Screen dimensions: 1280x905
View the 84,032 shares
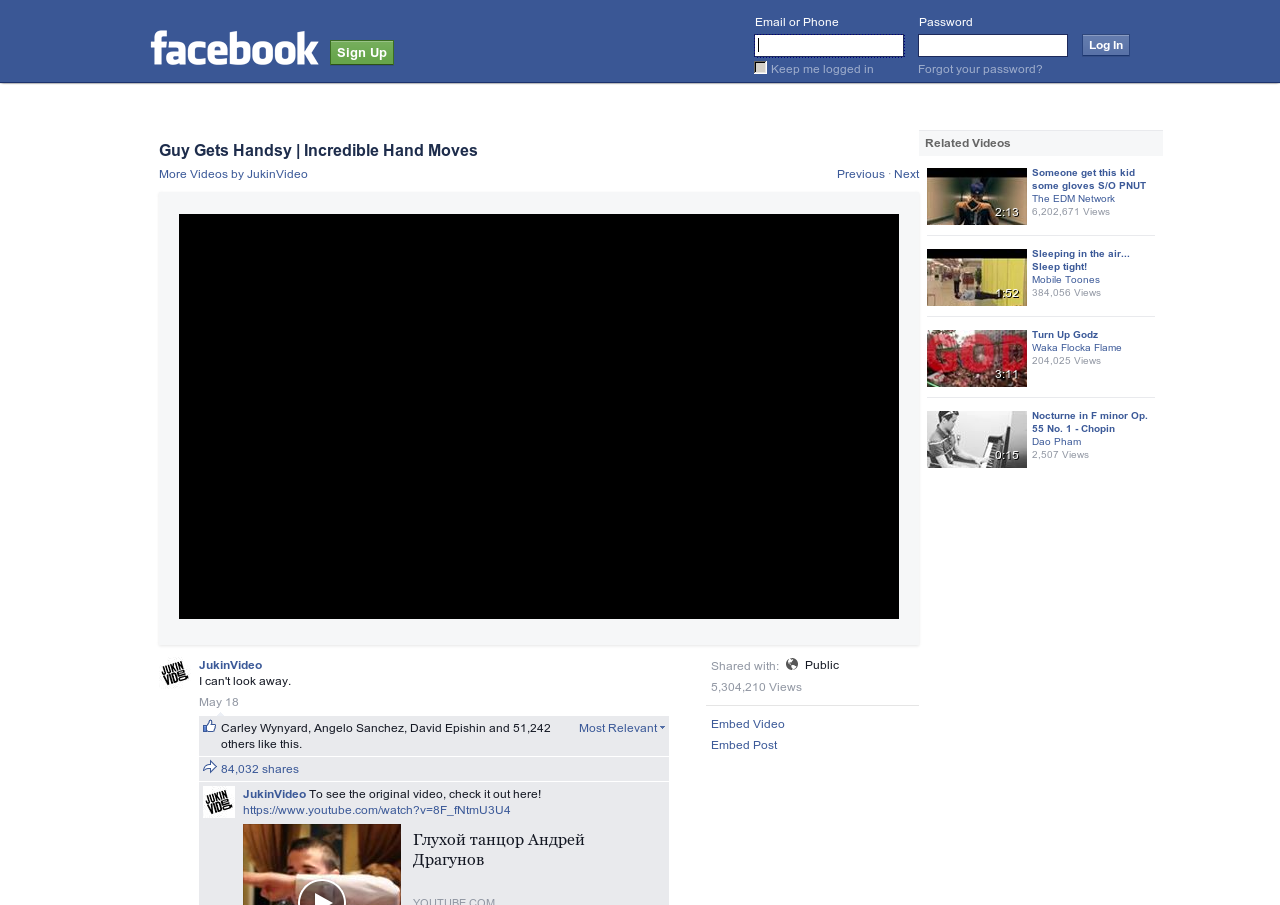pyautogui.click(x=260, y=769)
